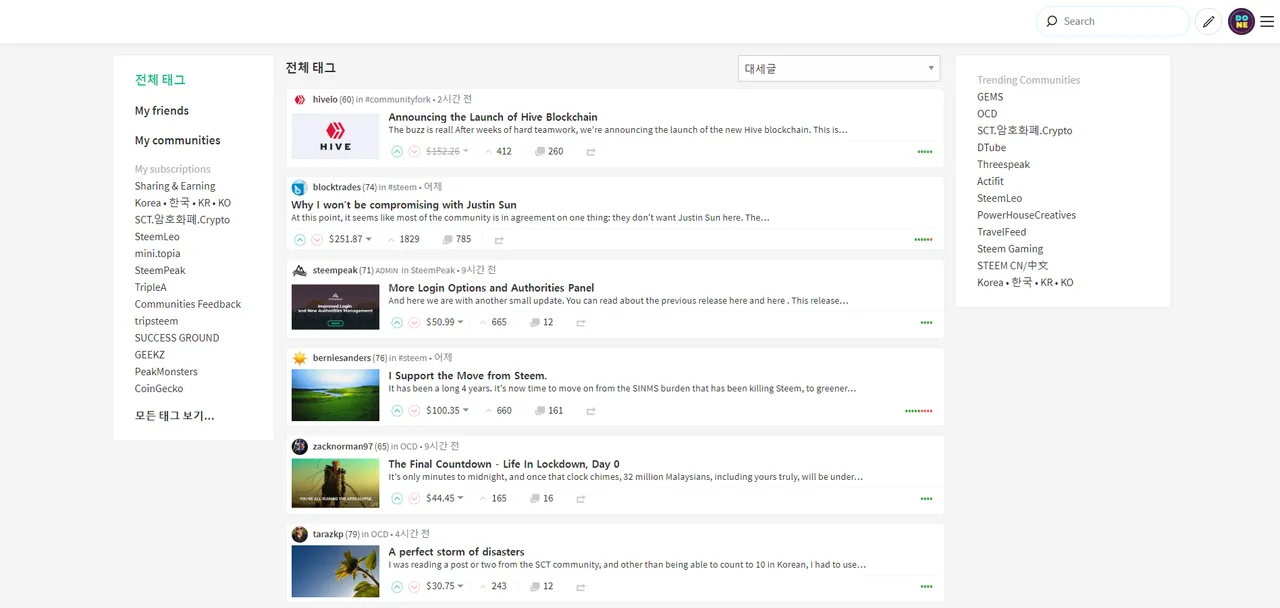Click 모든 태그 보기 link
Viewport: 1280px width, 608px height.
click(175, 416)
